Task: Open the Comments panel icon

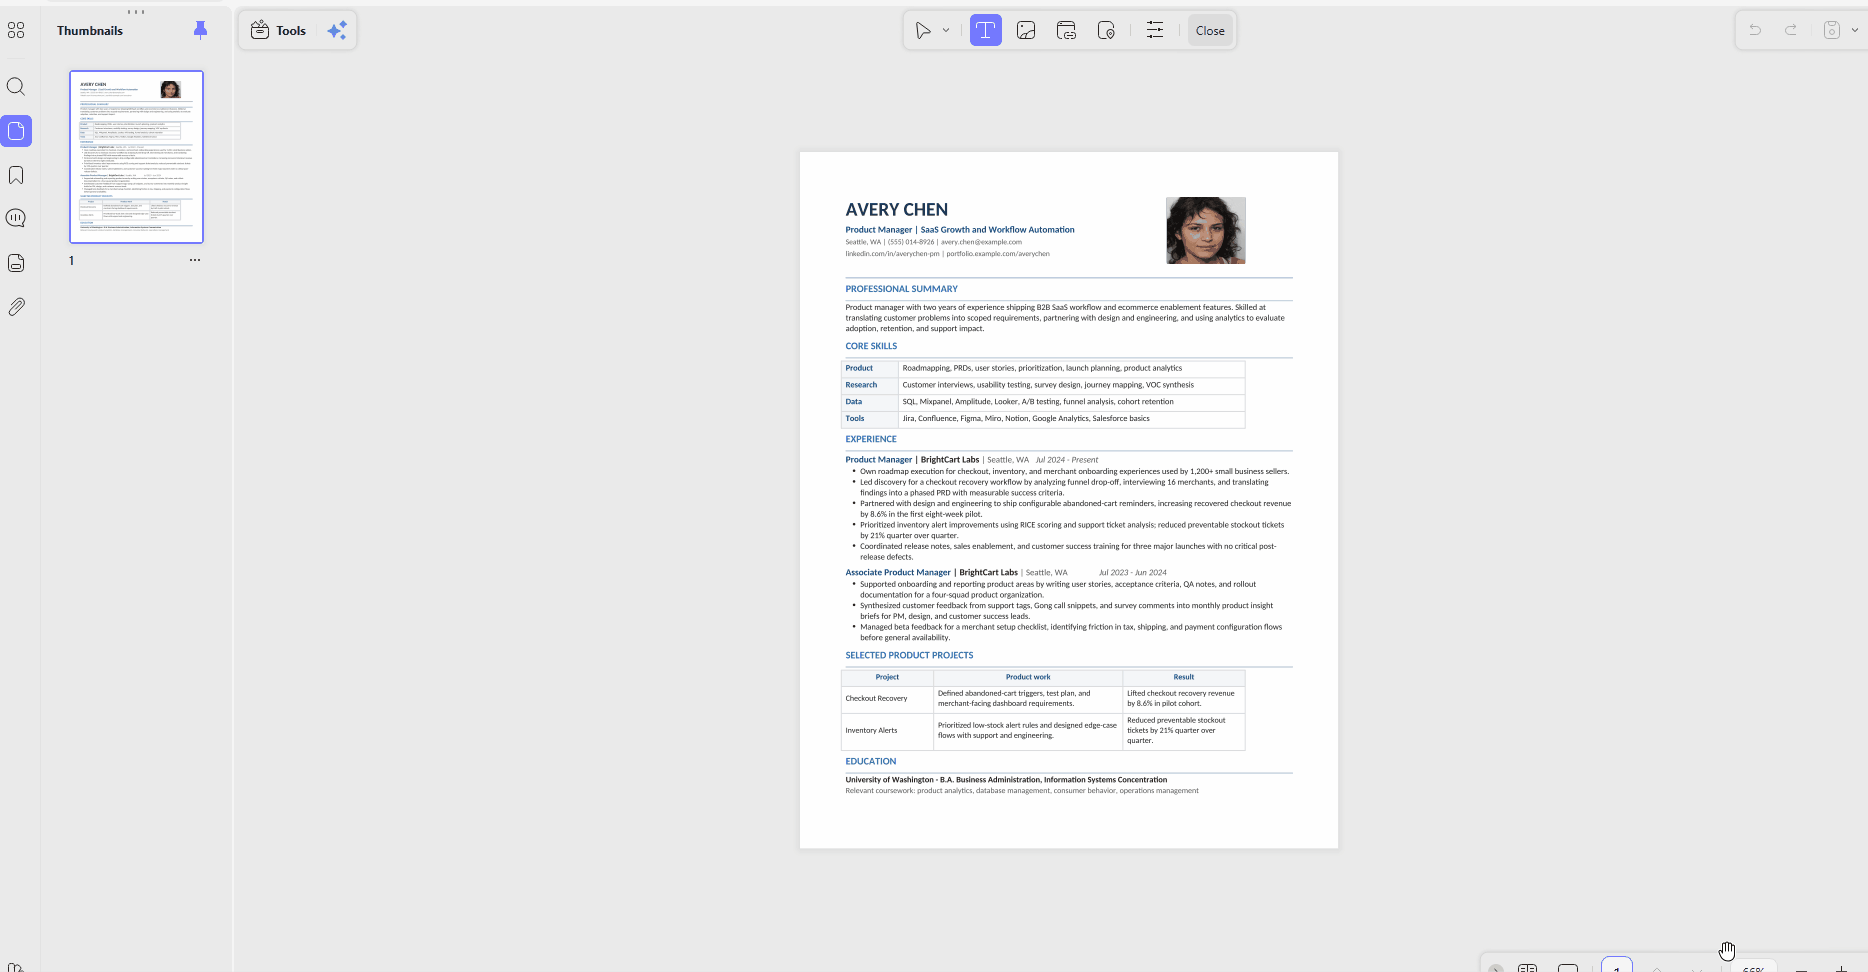Action: coord(16,218)
